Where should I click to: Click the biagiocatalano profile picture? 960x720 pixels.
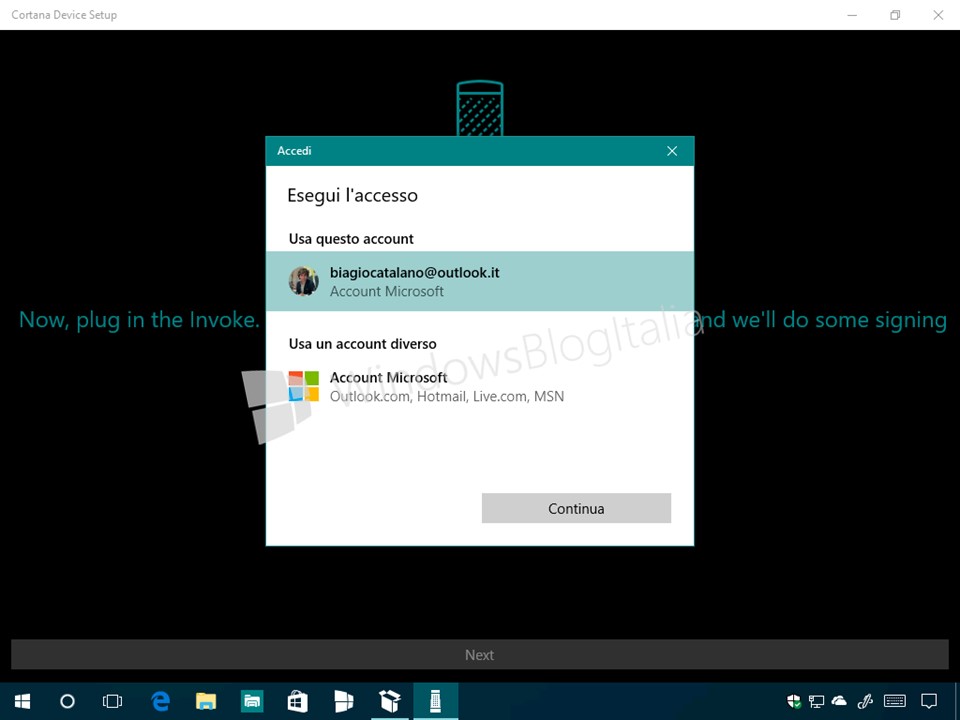coord(304,281)
